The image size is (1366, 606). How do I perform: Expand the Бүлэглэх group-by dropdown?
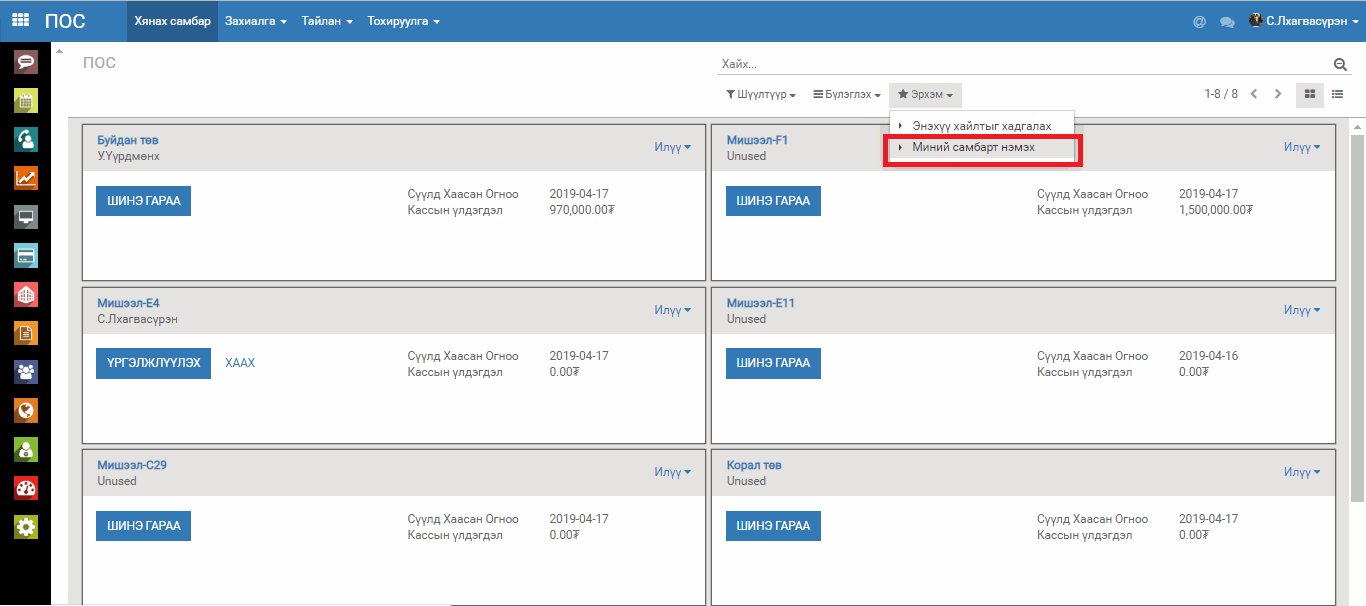point(846,95)
